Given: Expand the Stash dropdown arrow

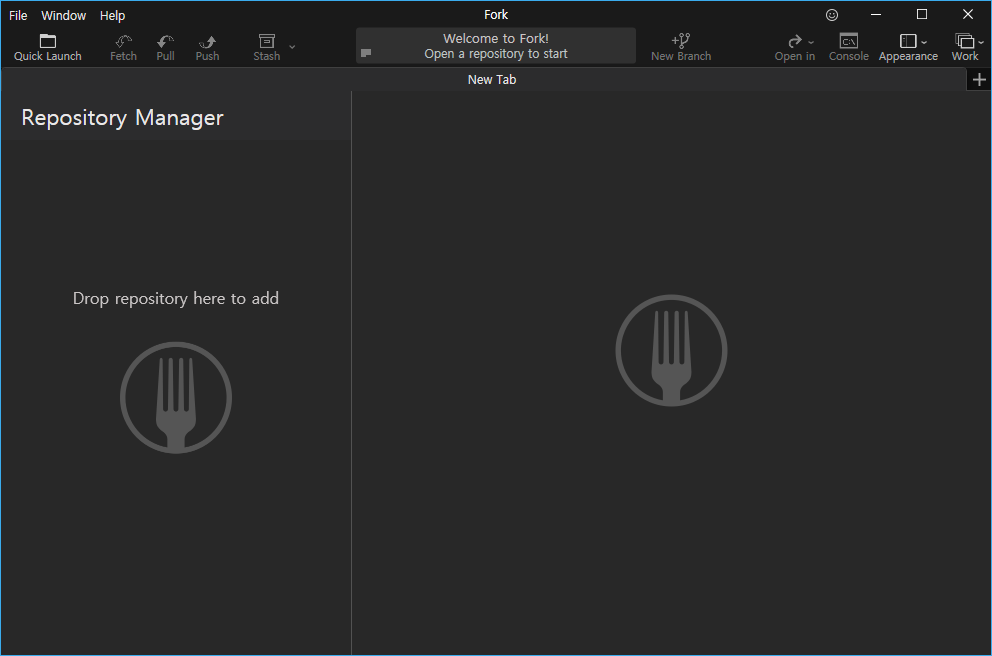Looking at the screenshot, I should [292, 46].
